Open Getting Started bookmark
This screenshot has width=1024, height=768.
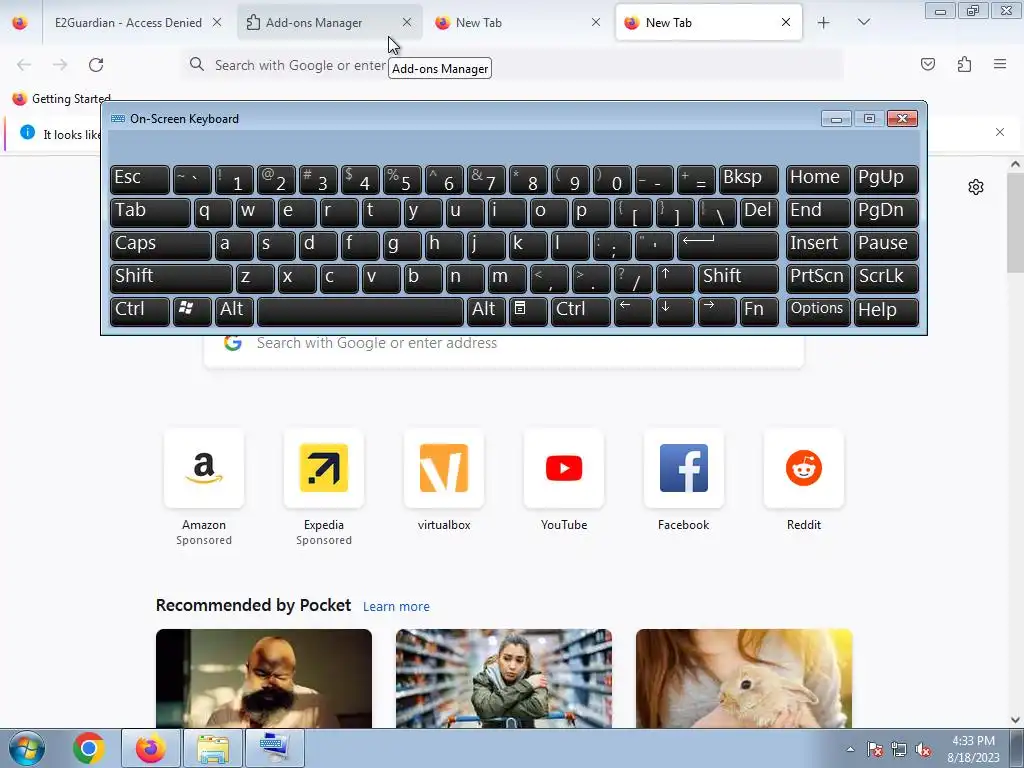coord(61,99)
